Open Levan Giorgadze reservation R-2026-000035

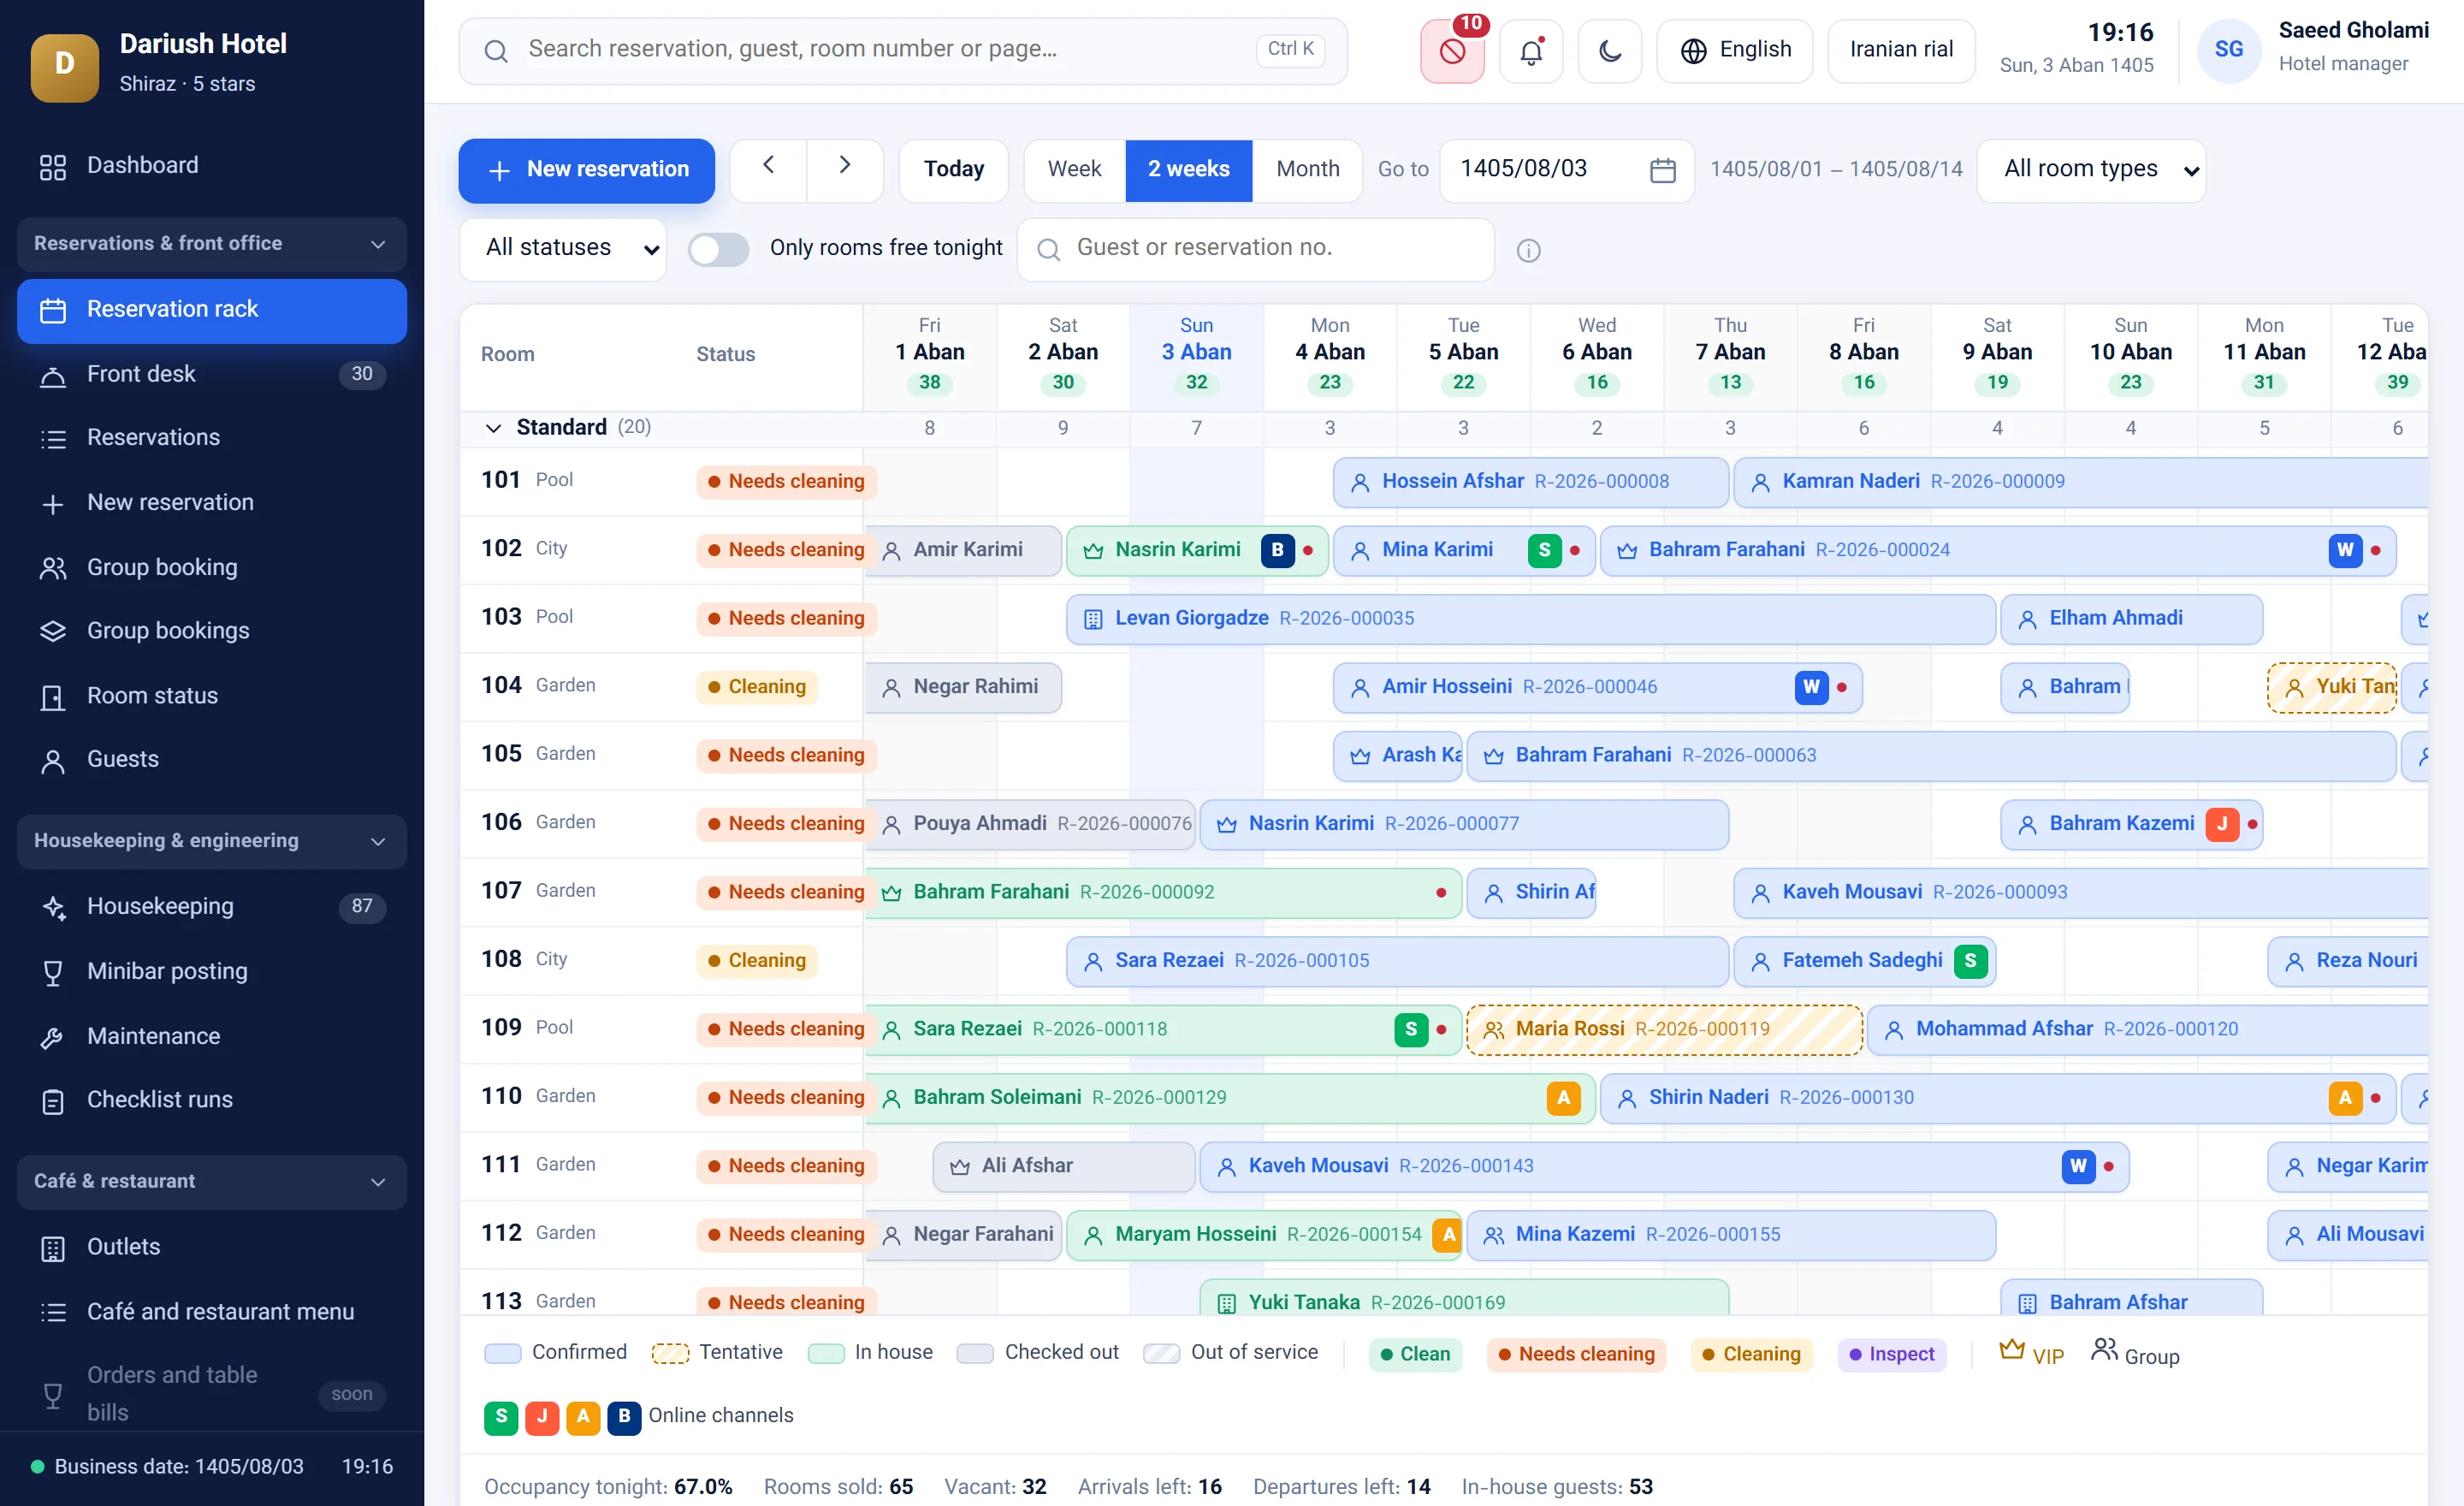[x=1530, y=619]
